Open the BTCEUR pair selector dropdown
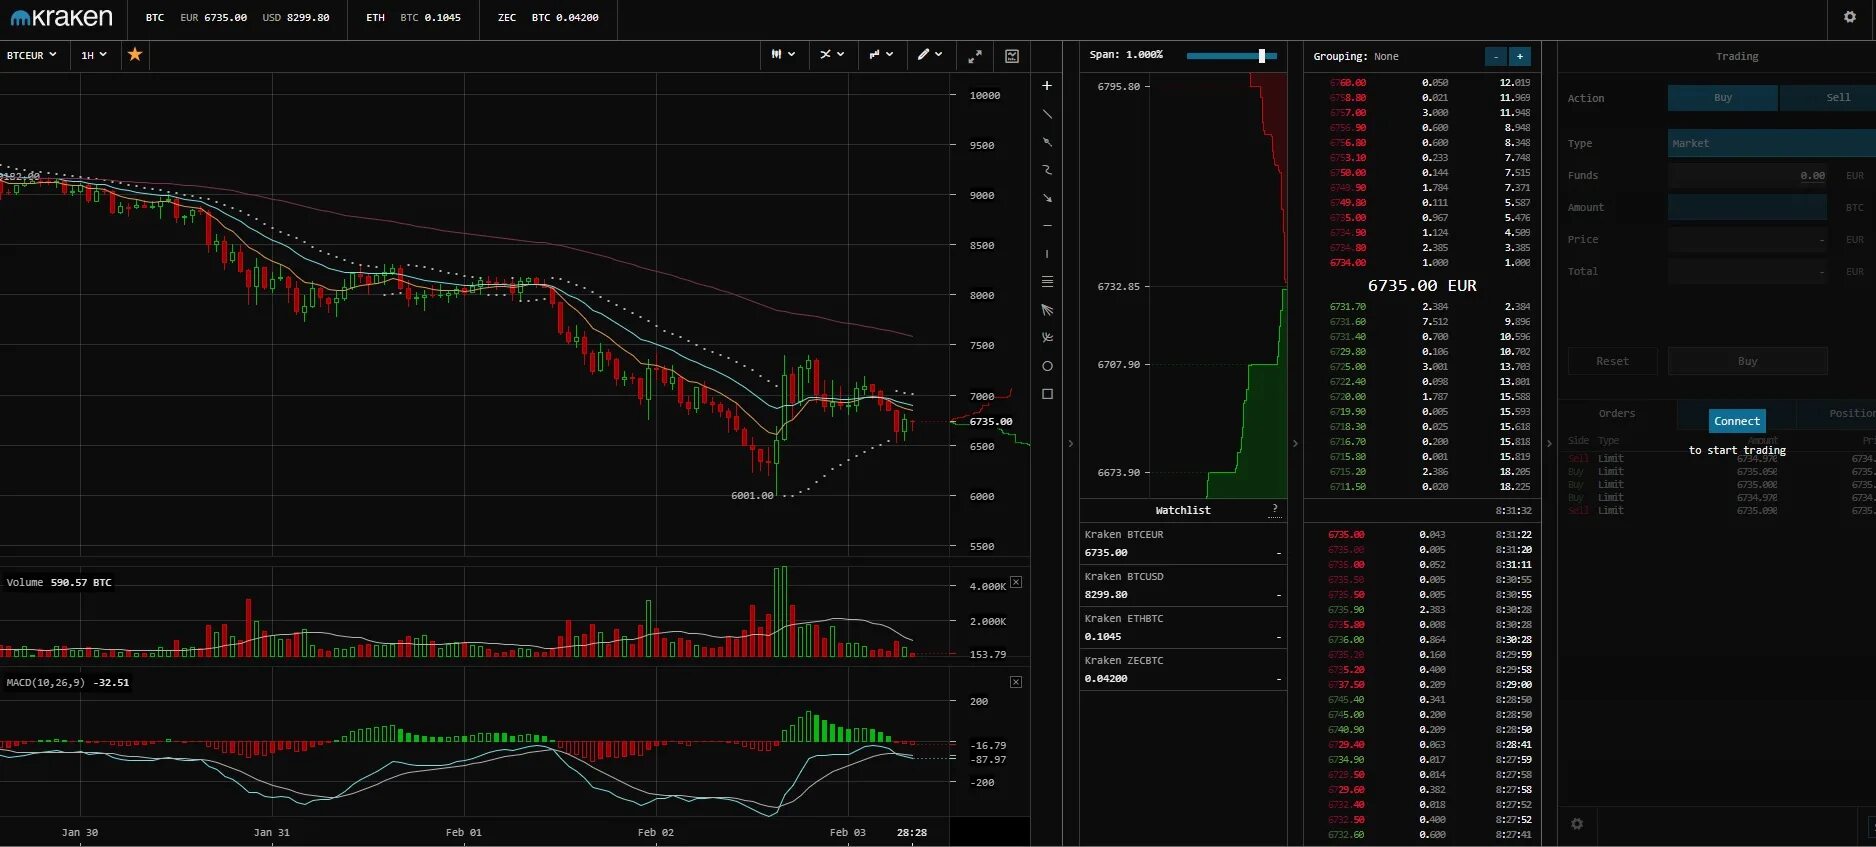The height and width of the screenshot is (847, 1876). [x=32, y=55]
